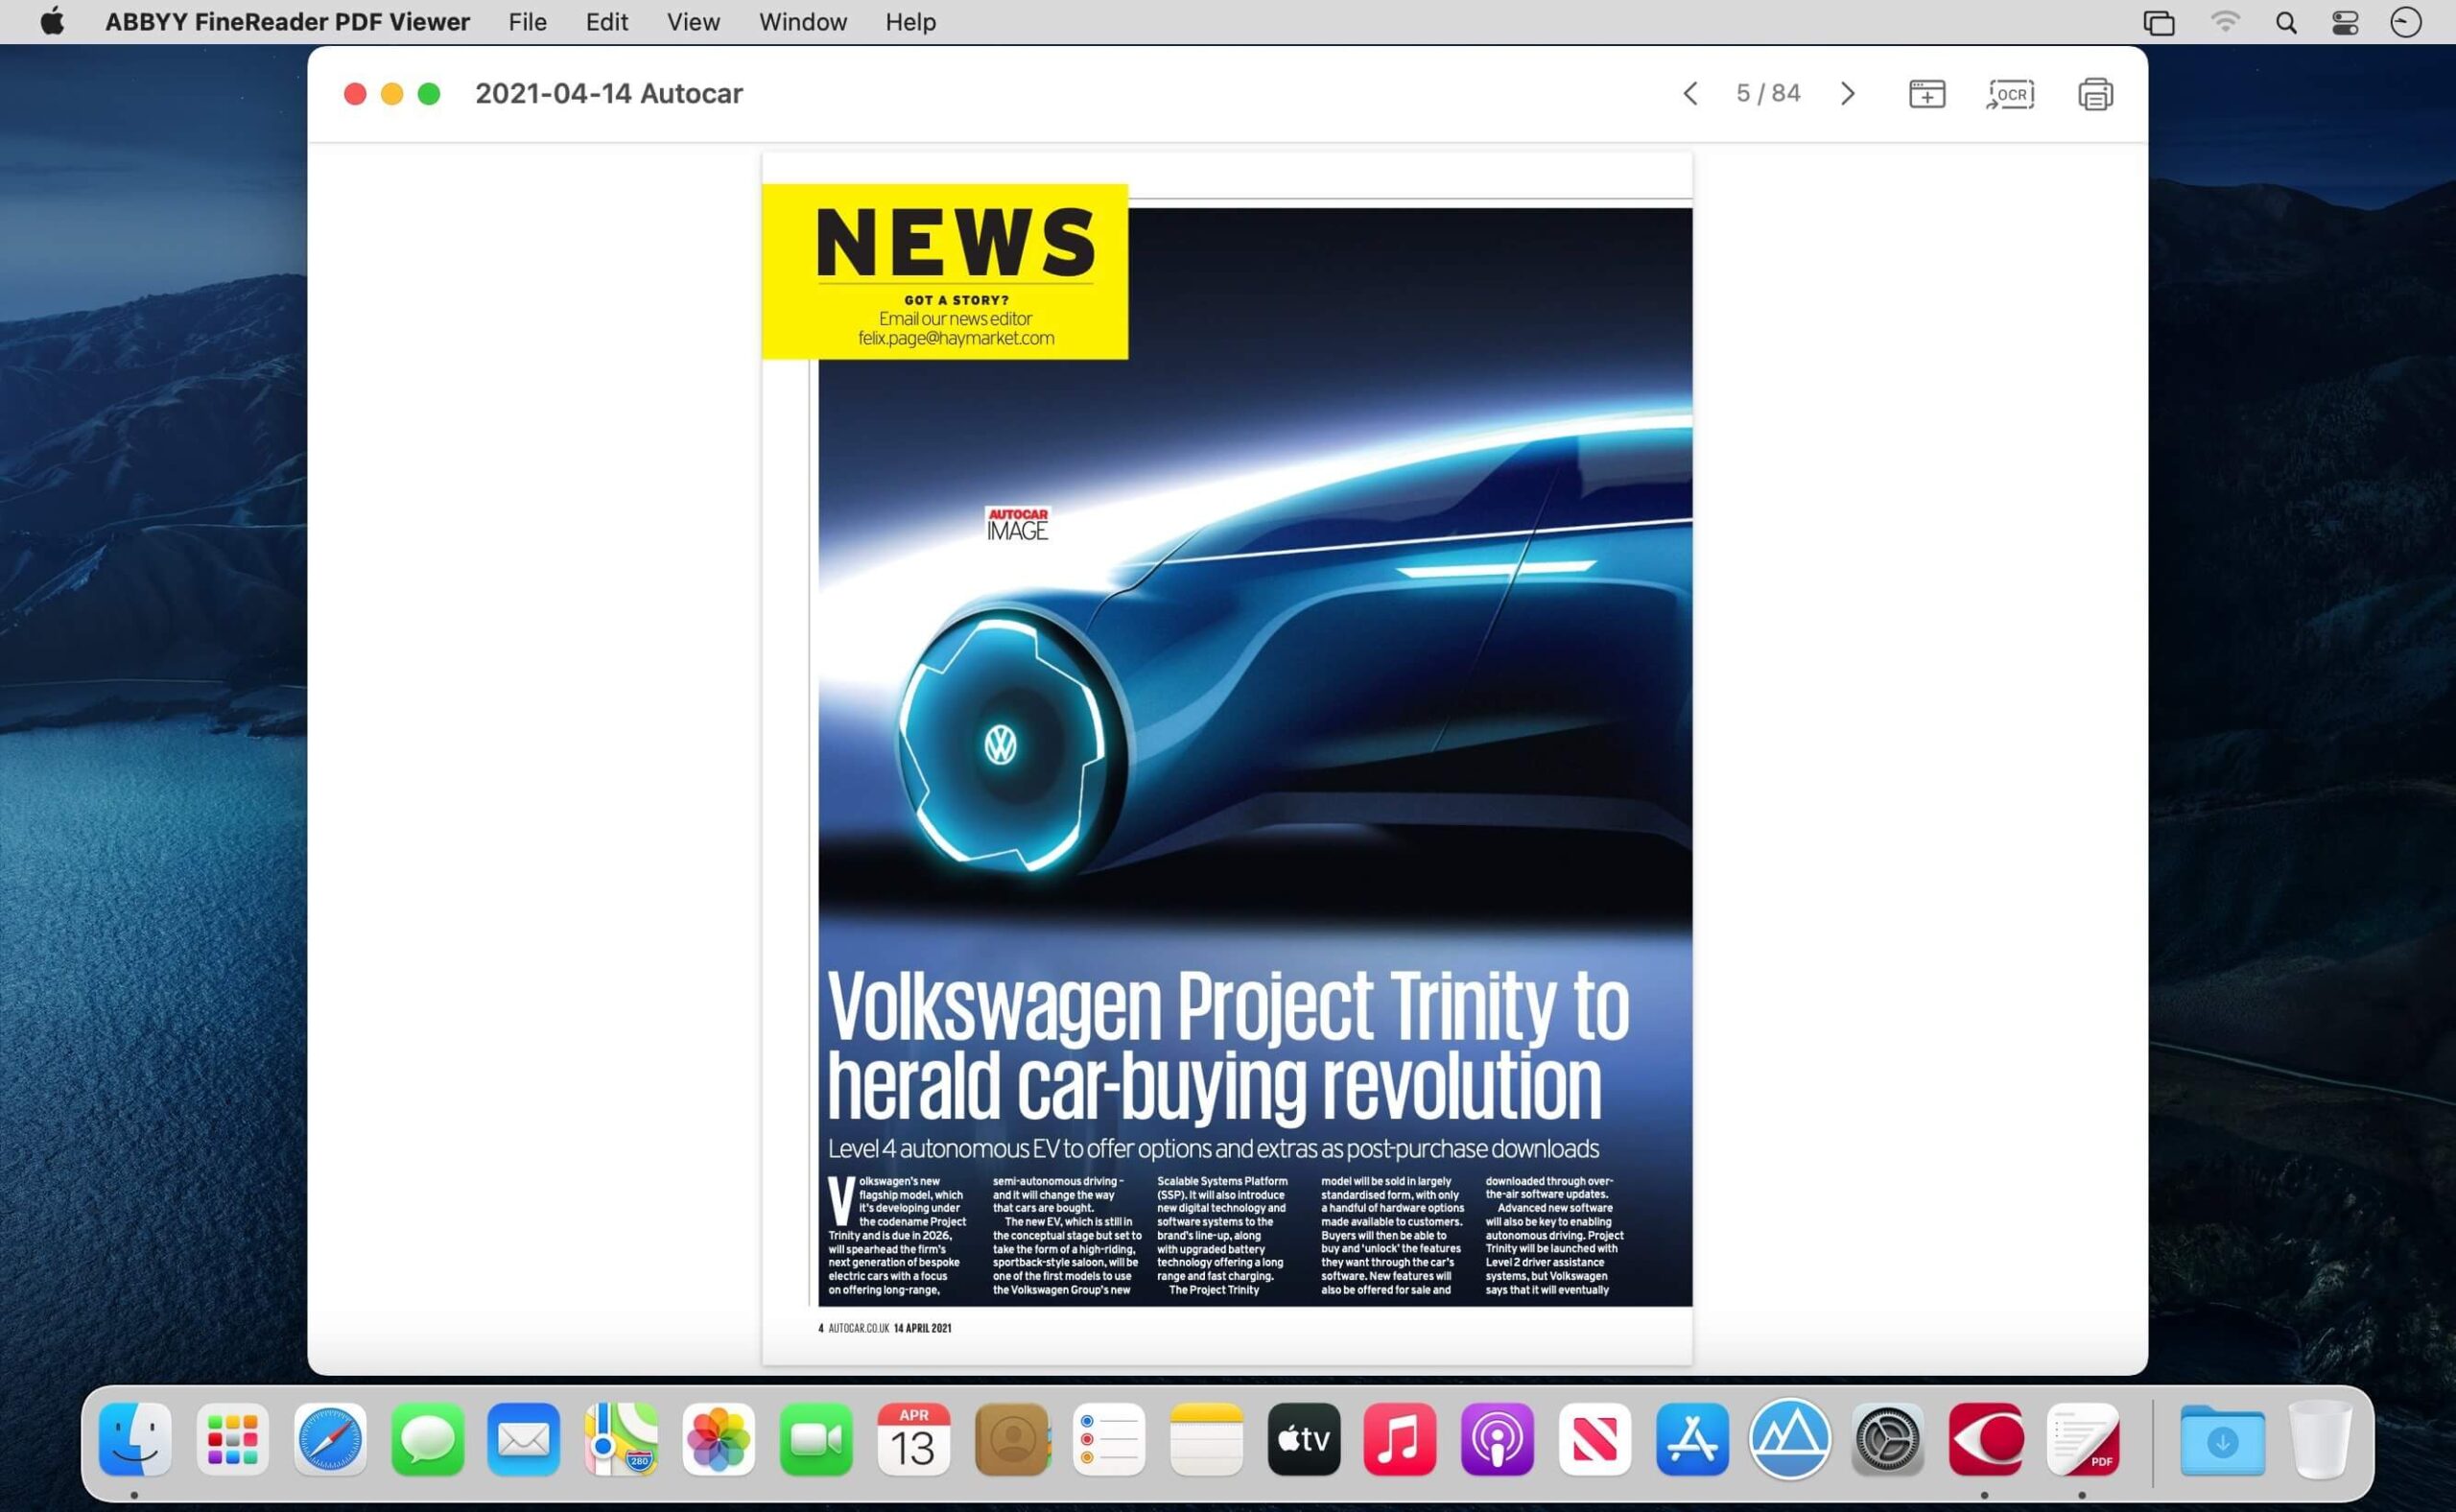
Task: Run OCR on the current document
Action: (x=2010, y=93)
